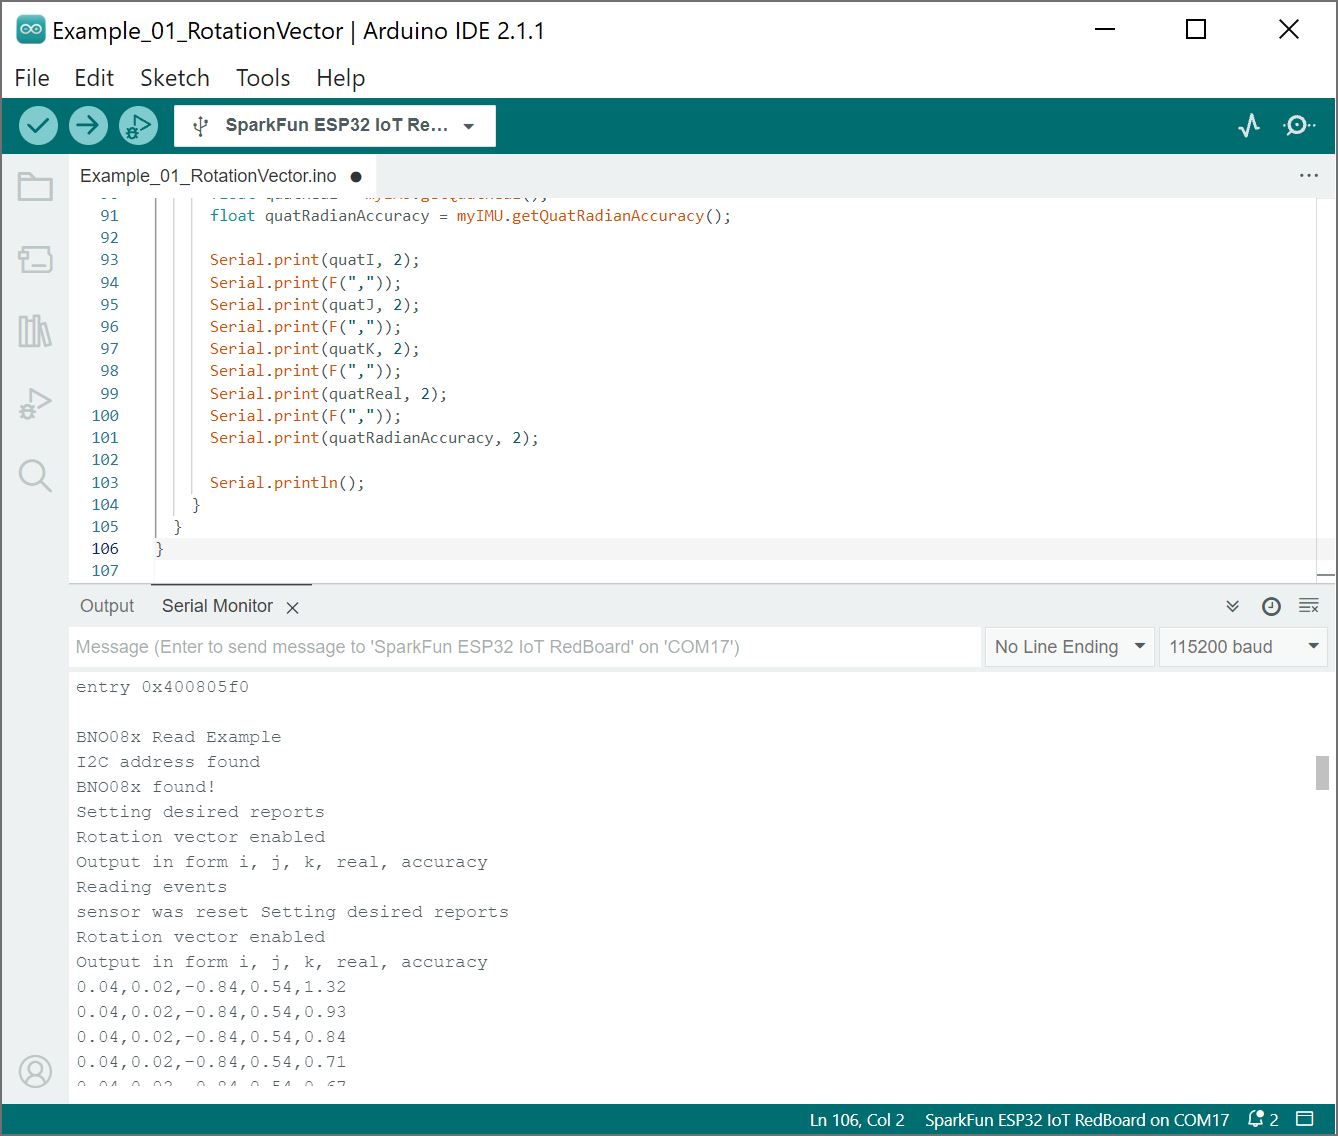Click the Serial.println(); code line
This screenshot has height=1136, width=1338.
(x=287, y=483)
